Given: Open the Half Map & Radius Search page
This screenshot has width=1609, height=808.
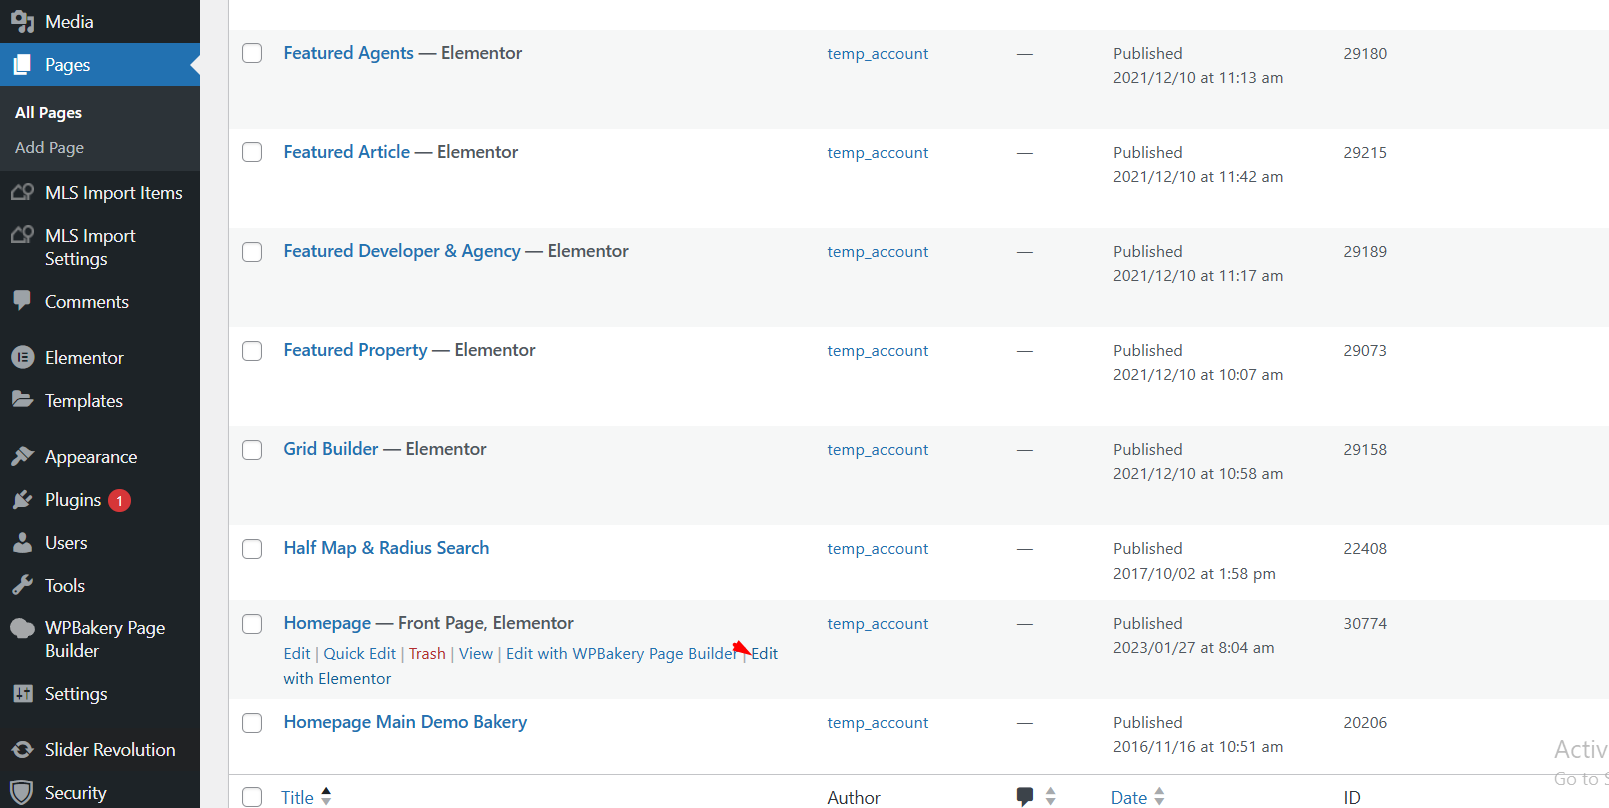Looking at the screenshot, I should (386, 548).
